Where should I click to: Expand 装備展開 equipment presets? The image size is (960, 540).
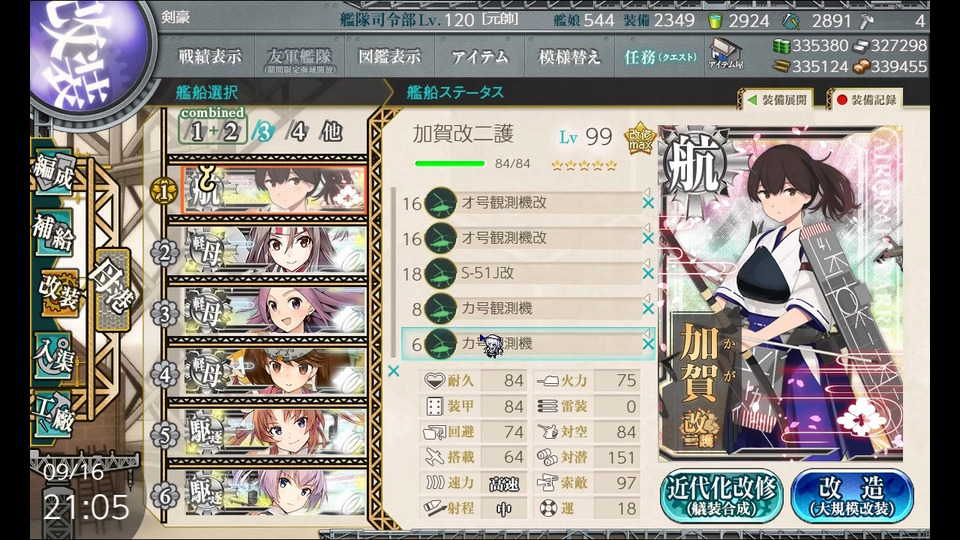[777, 100]
